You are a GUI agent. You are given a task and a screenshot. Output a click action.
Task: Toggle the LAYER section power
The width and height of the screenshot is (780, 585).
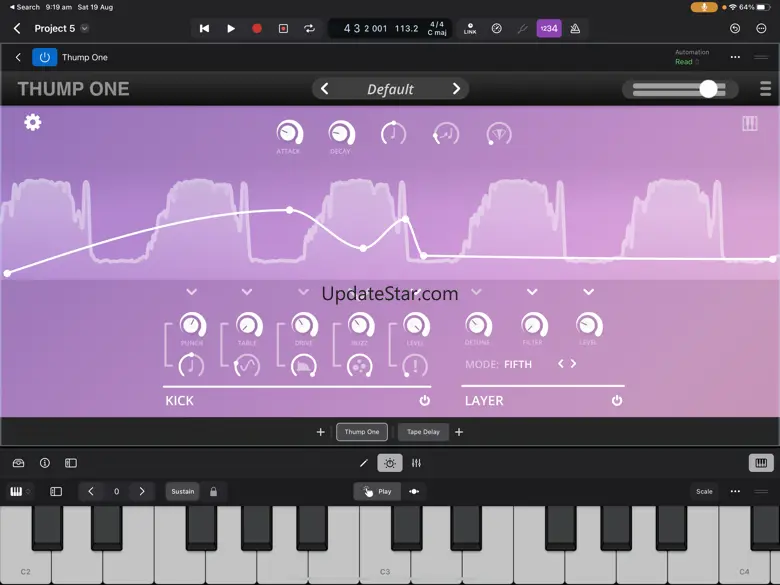[617, 400]
